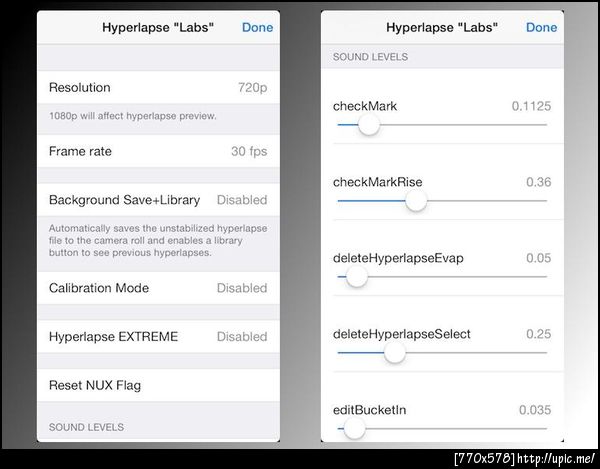Tap Done in the right Labs panel
This screenshot has height=469, width=600.
[541, 28]
